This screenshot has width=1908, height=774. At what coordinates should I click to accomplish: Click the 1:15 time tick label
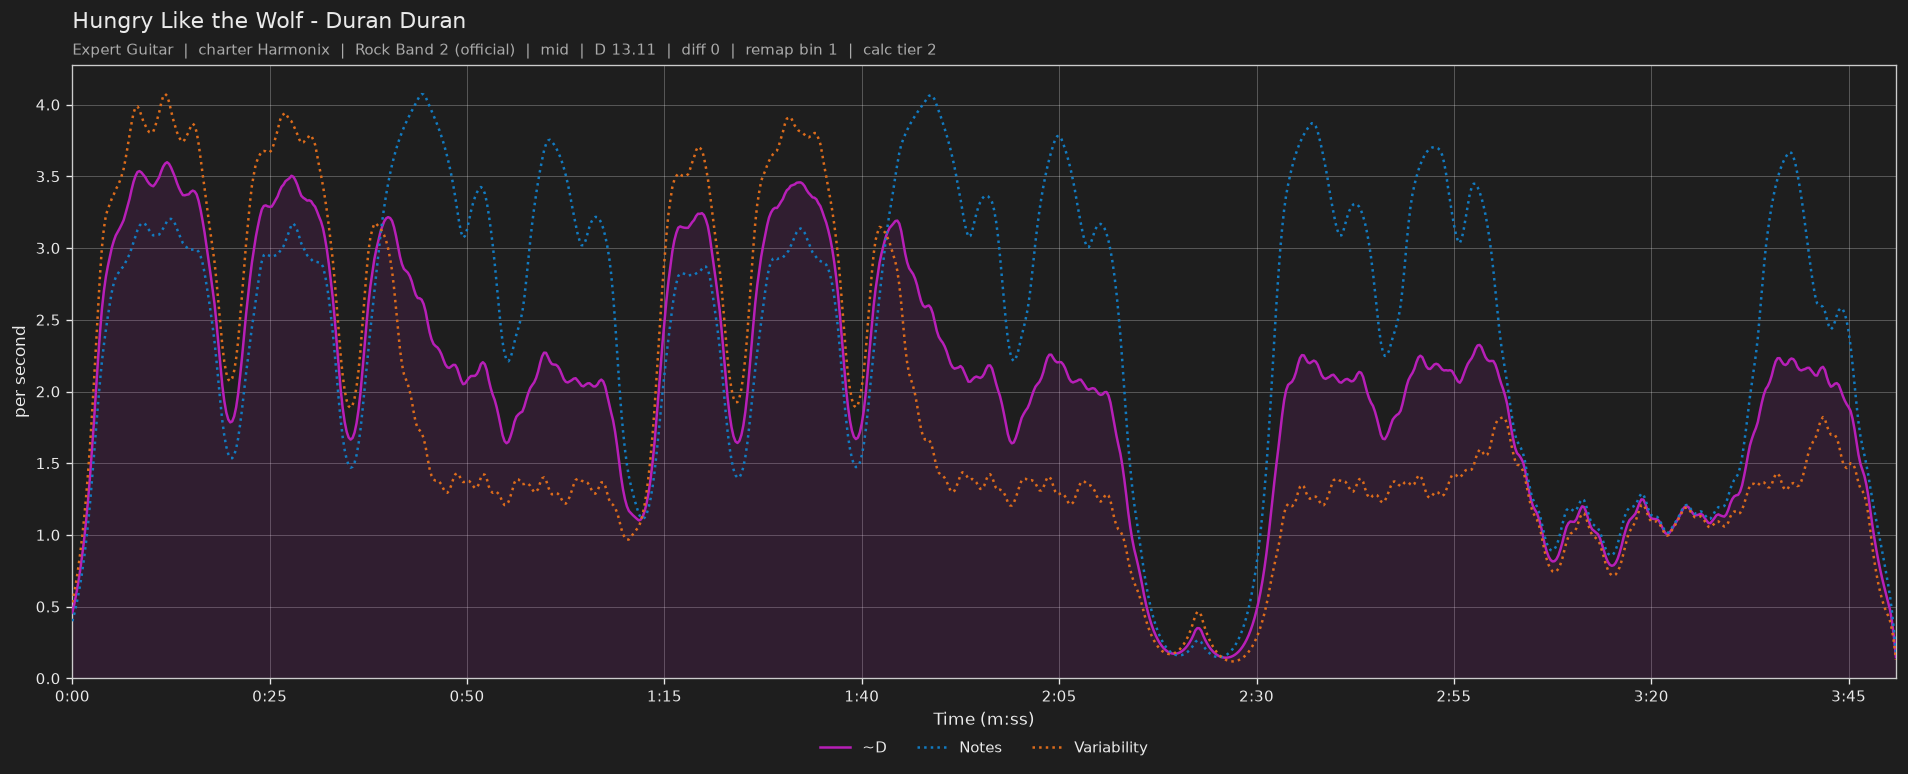(664, 696)
